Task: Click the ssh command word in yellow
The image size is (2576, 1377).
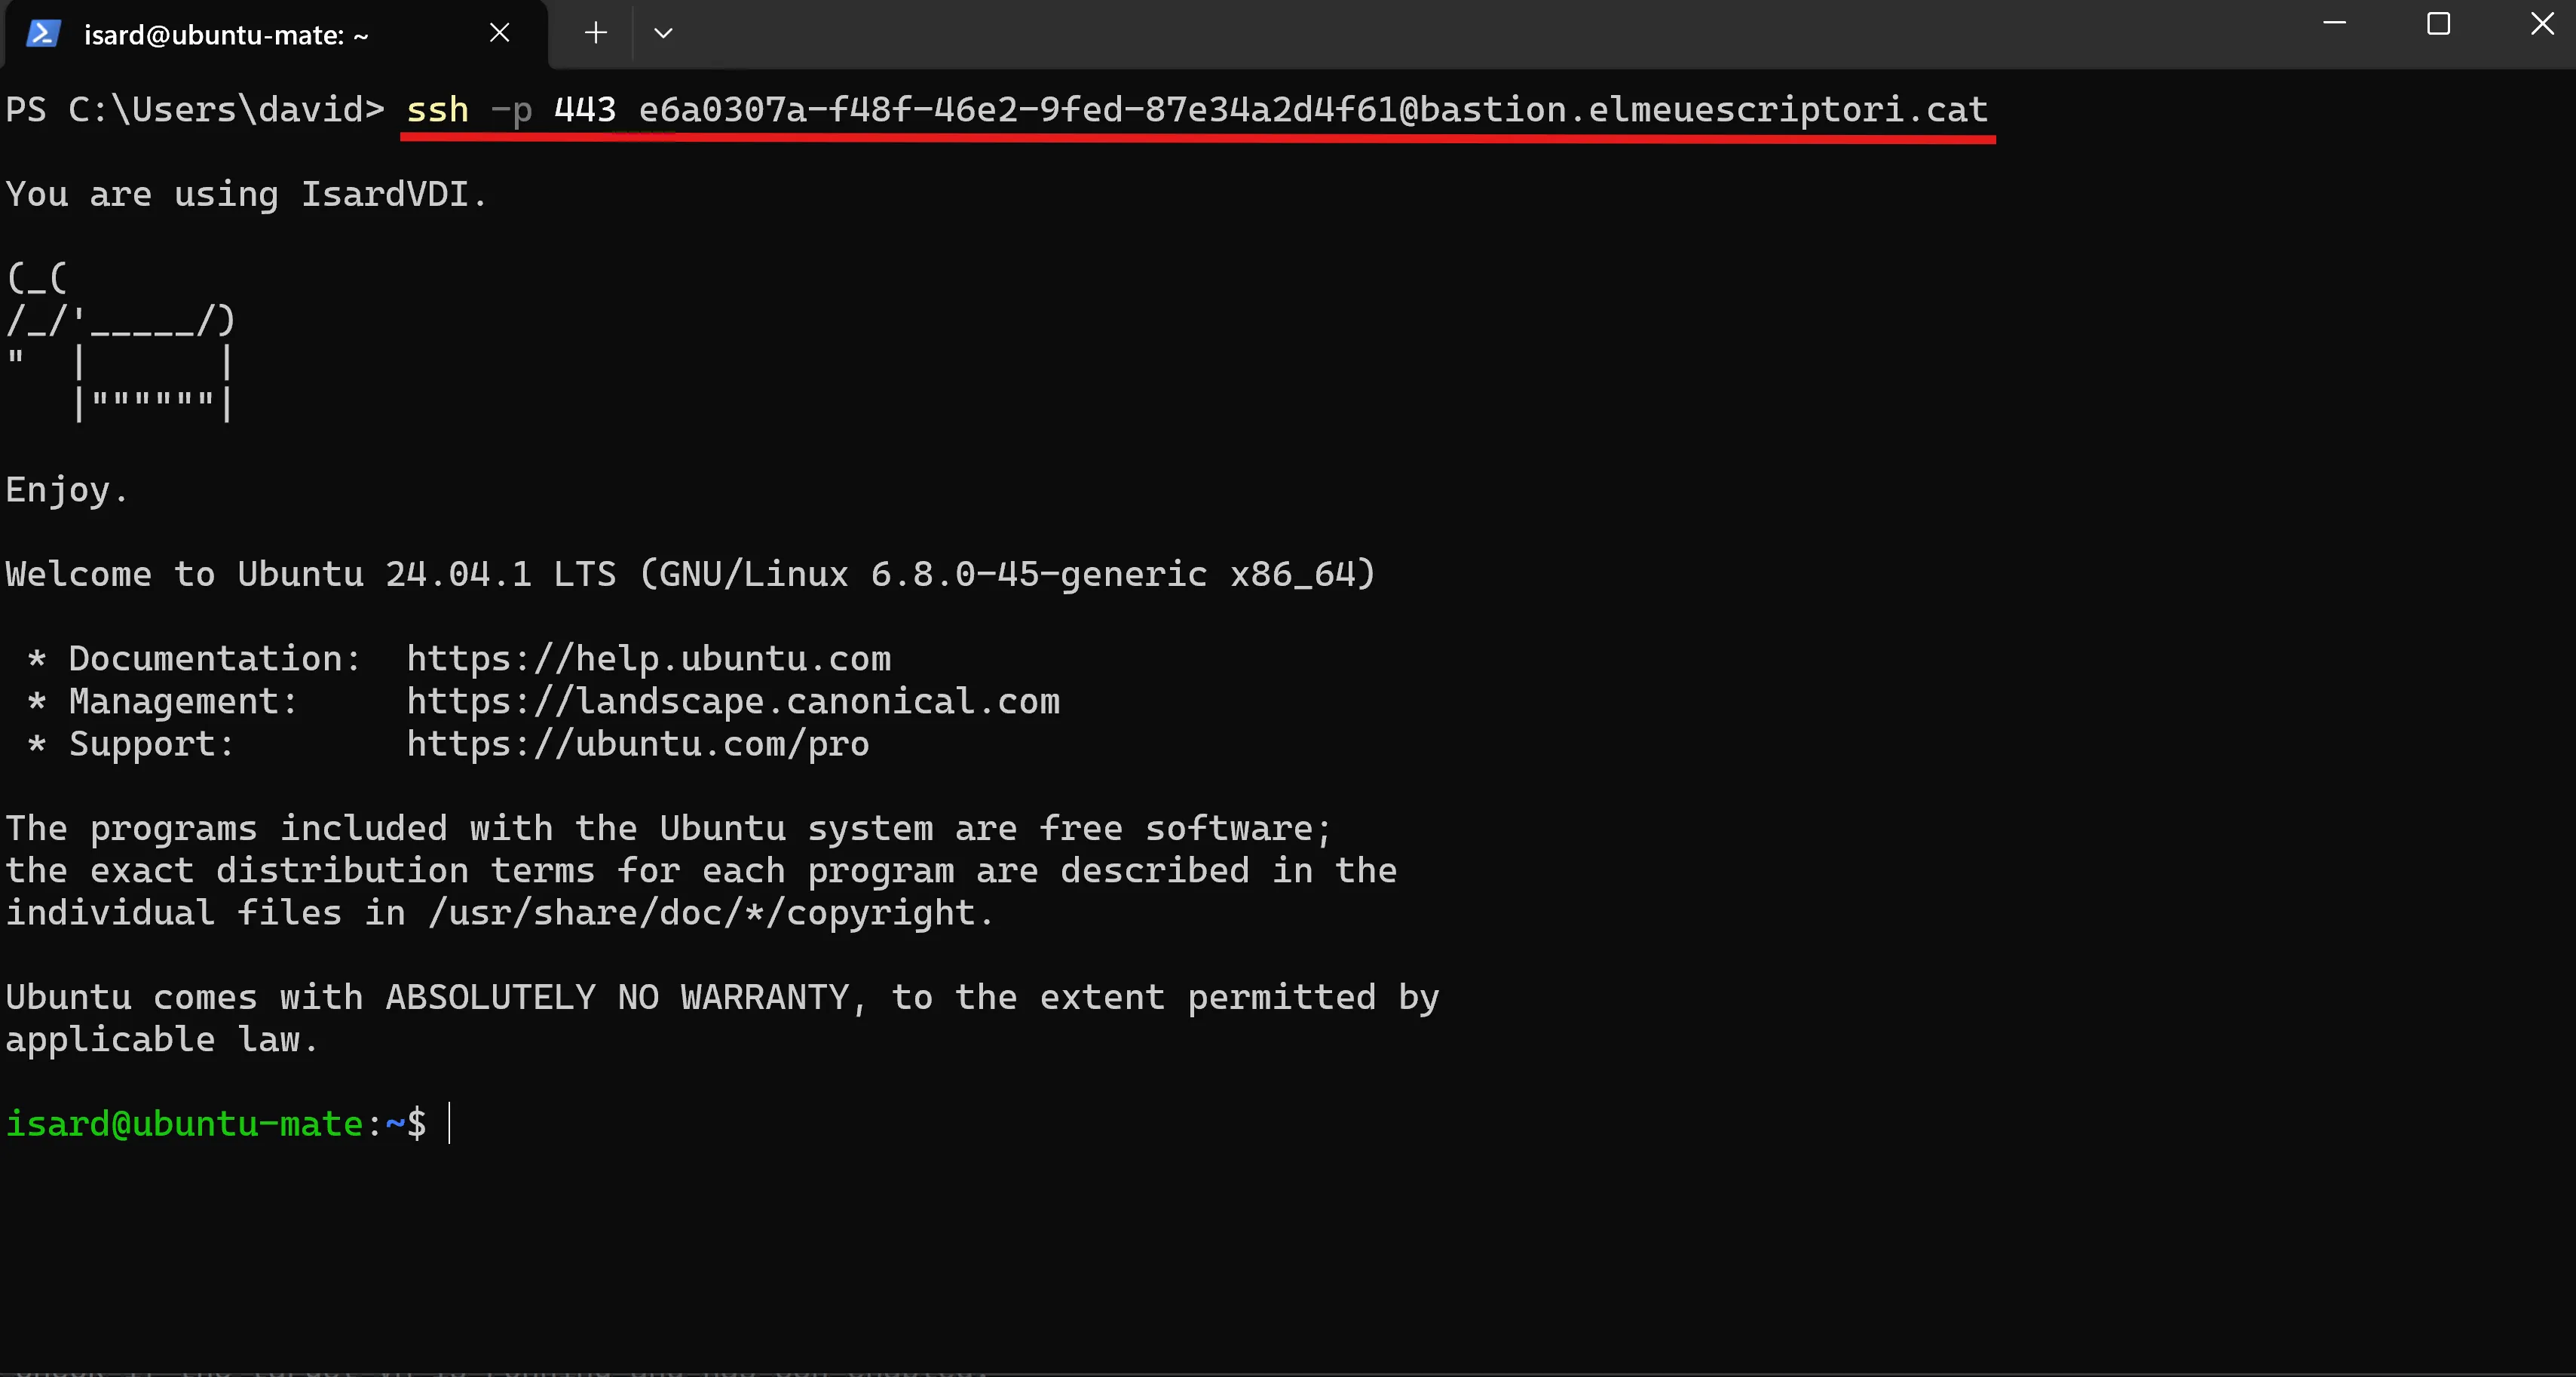Action: [437, 109]
